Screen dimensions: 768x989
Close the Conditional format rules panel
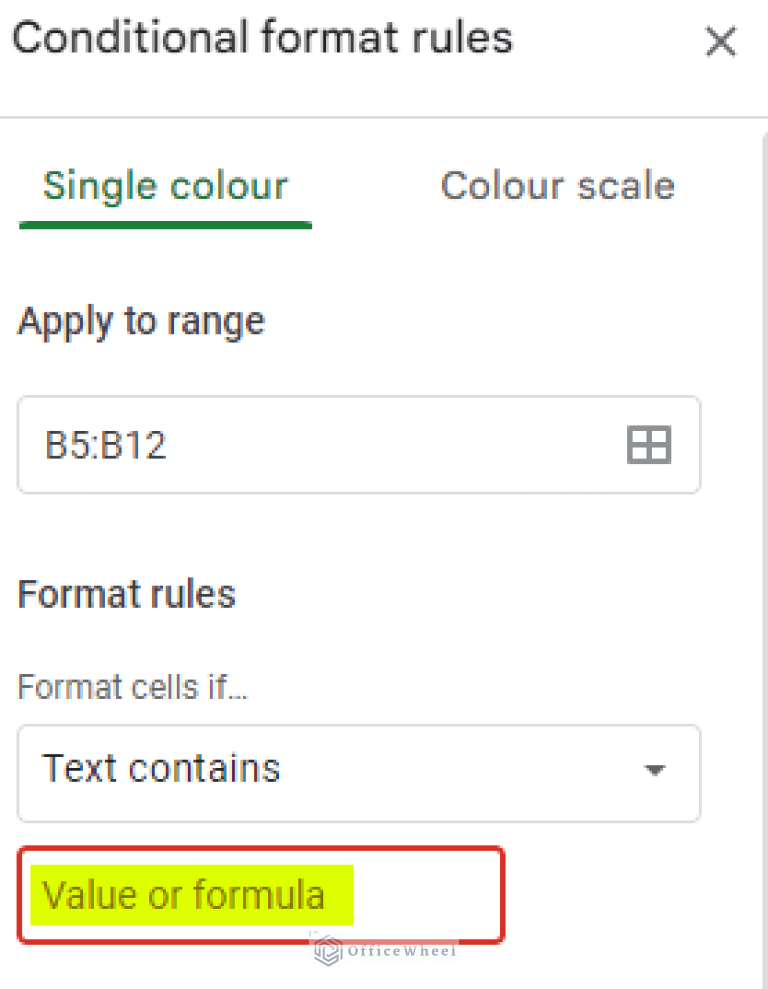click(x=721, y=41)
